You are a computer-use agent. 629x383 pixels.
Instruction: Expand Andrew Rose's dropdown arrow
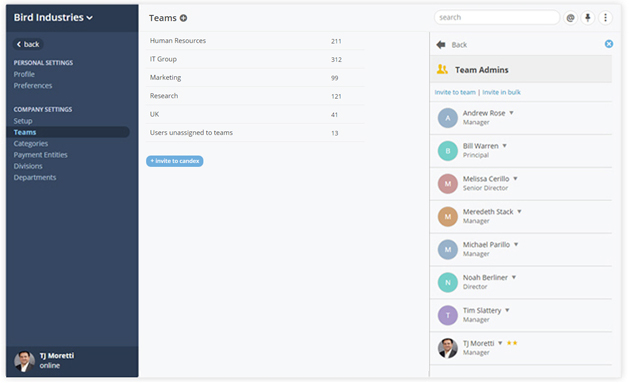(511, 113)
